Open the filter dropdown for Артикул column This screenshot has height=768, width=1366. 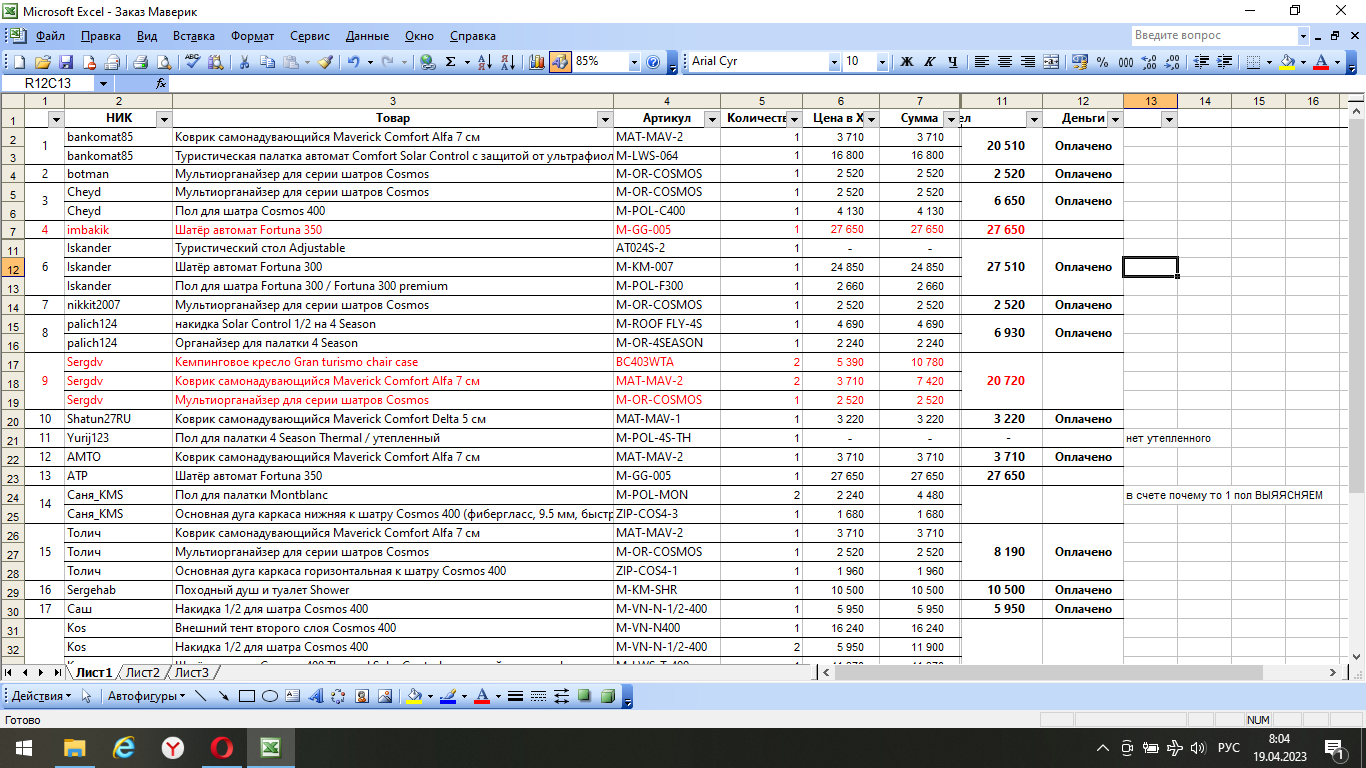coord(711,119)
